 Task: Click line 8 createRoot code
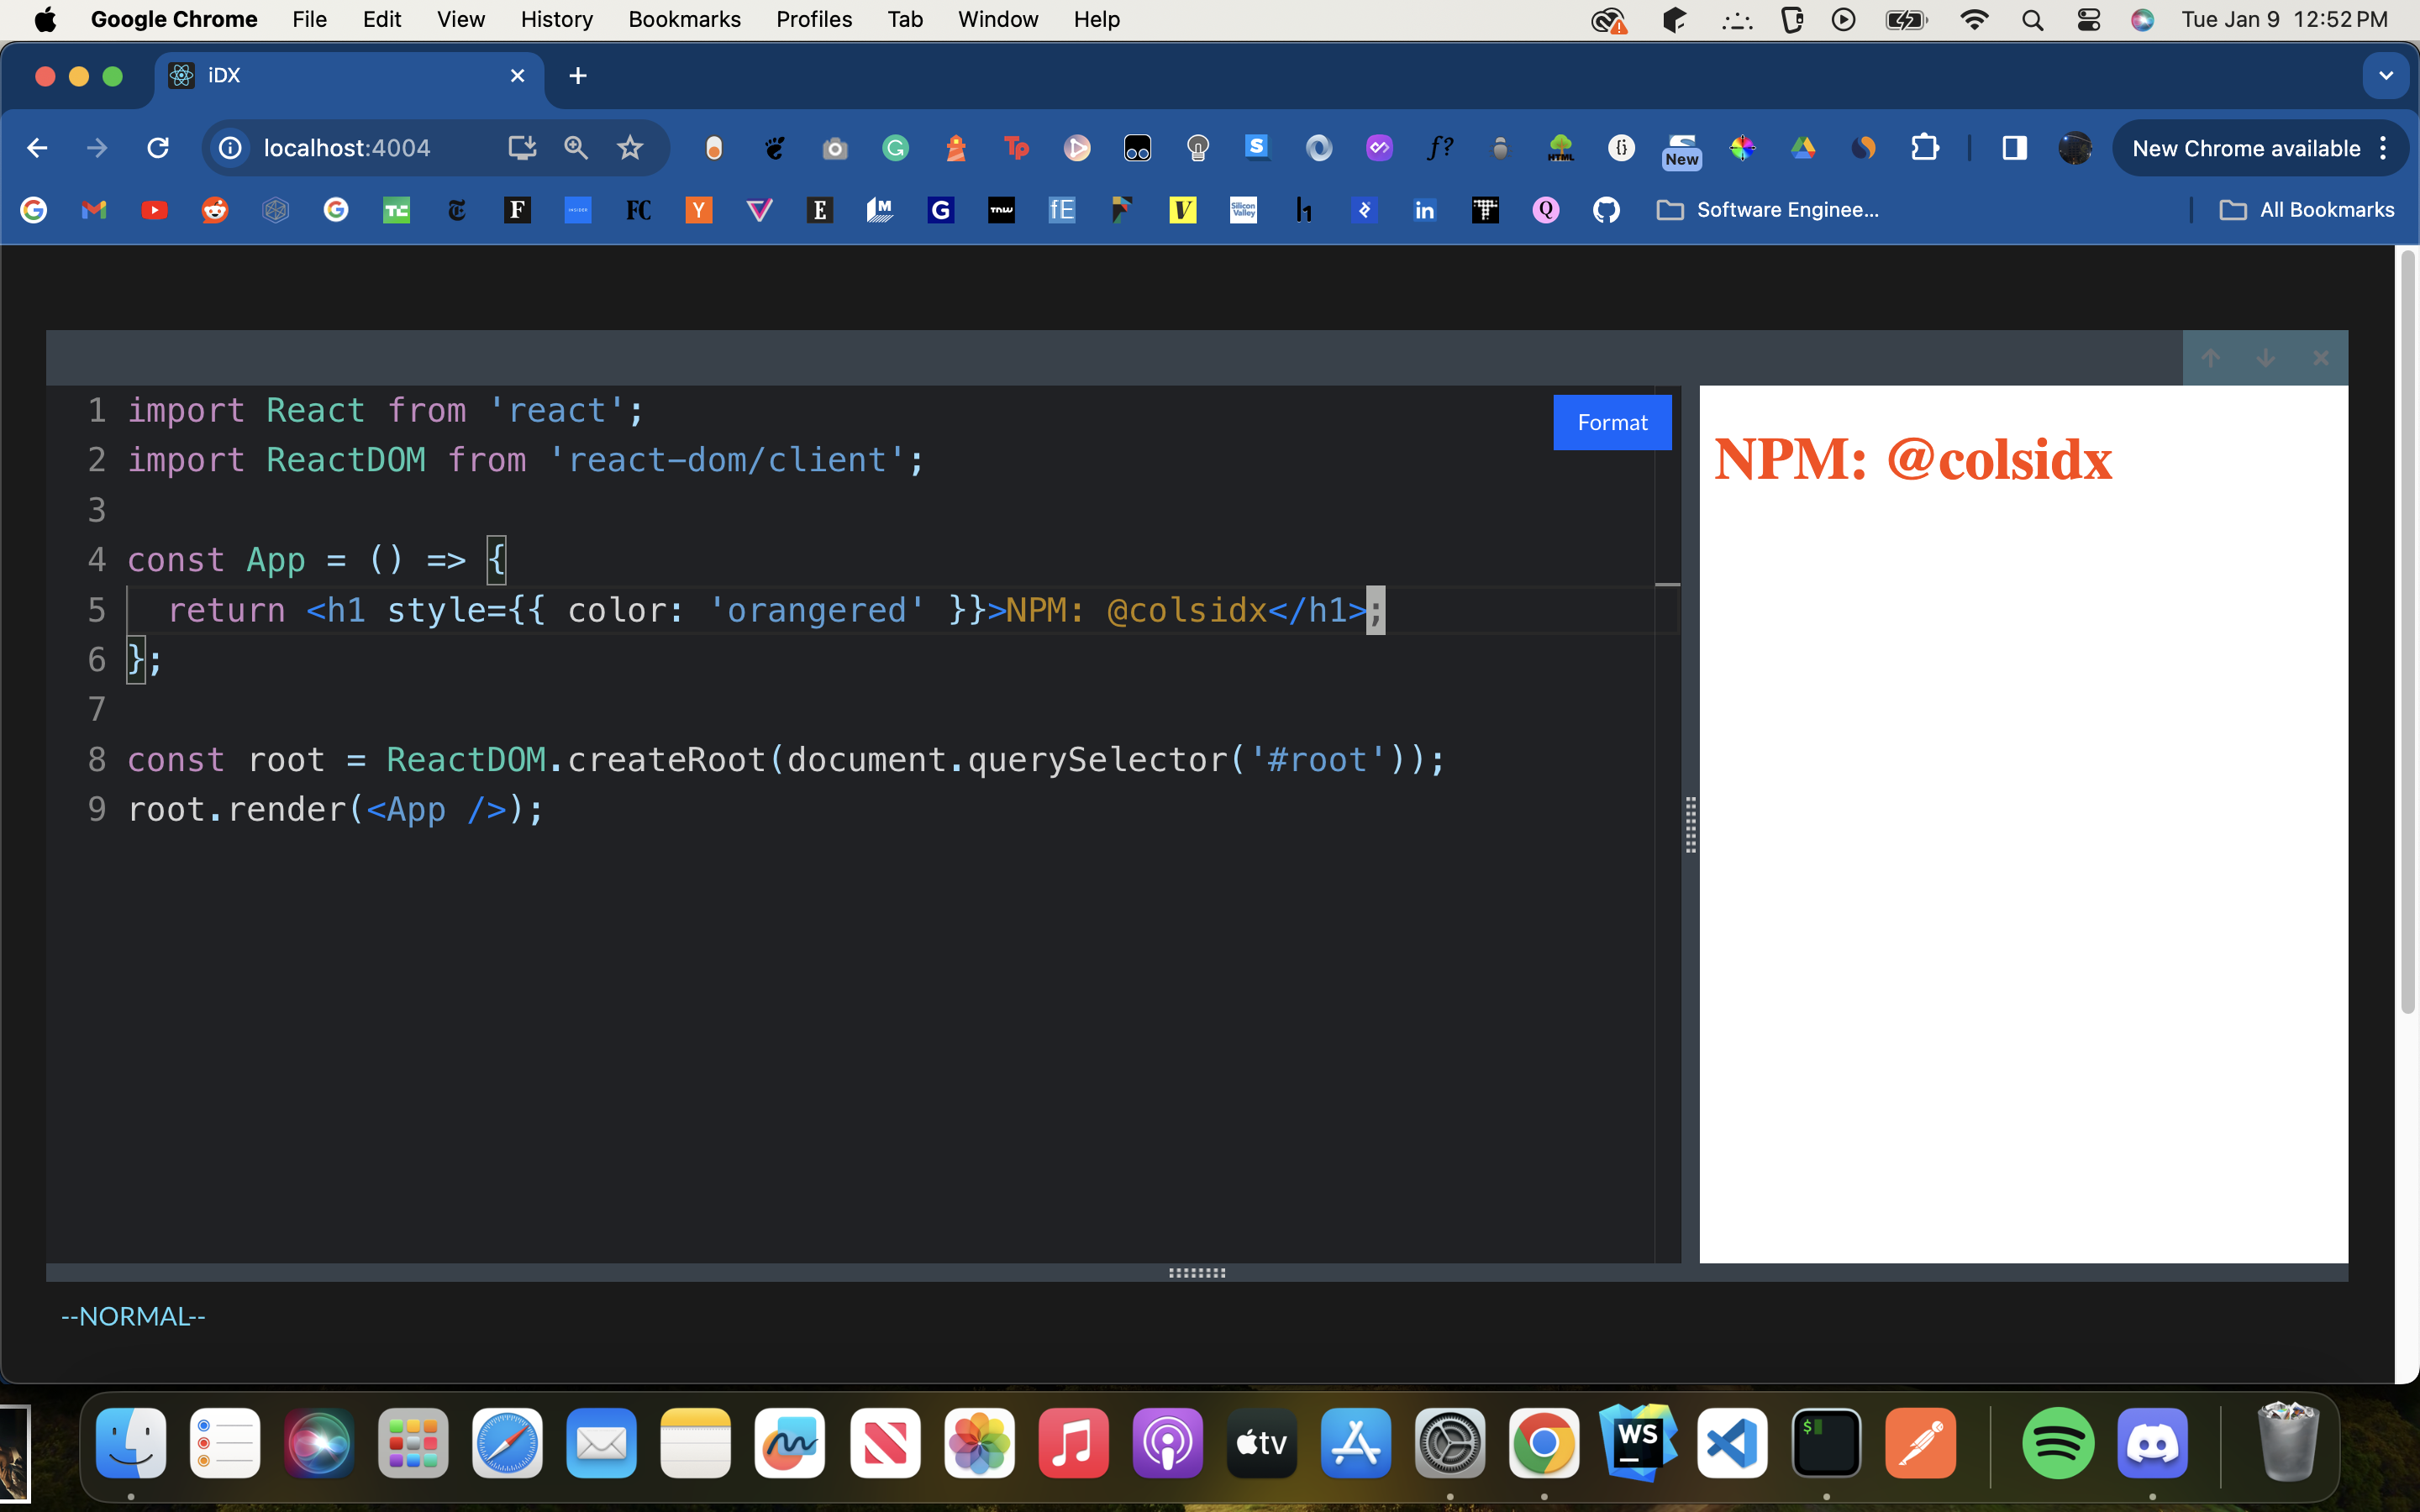[x=786, y=760]
